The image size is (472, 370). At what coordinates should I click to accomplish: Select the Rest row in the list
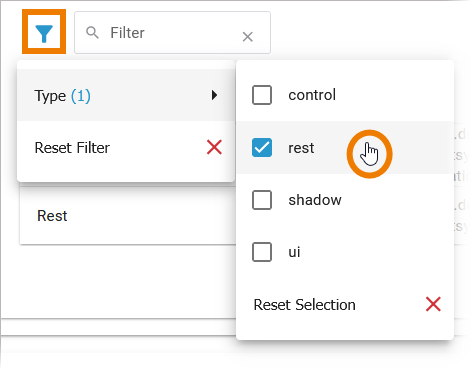(128, 216)
